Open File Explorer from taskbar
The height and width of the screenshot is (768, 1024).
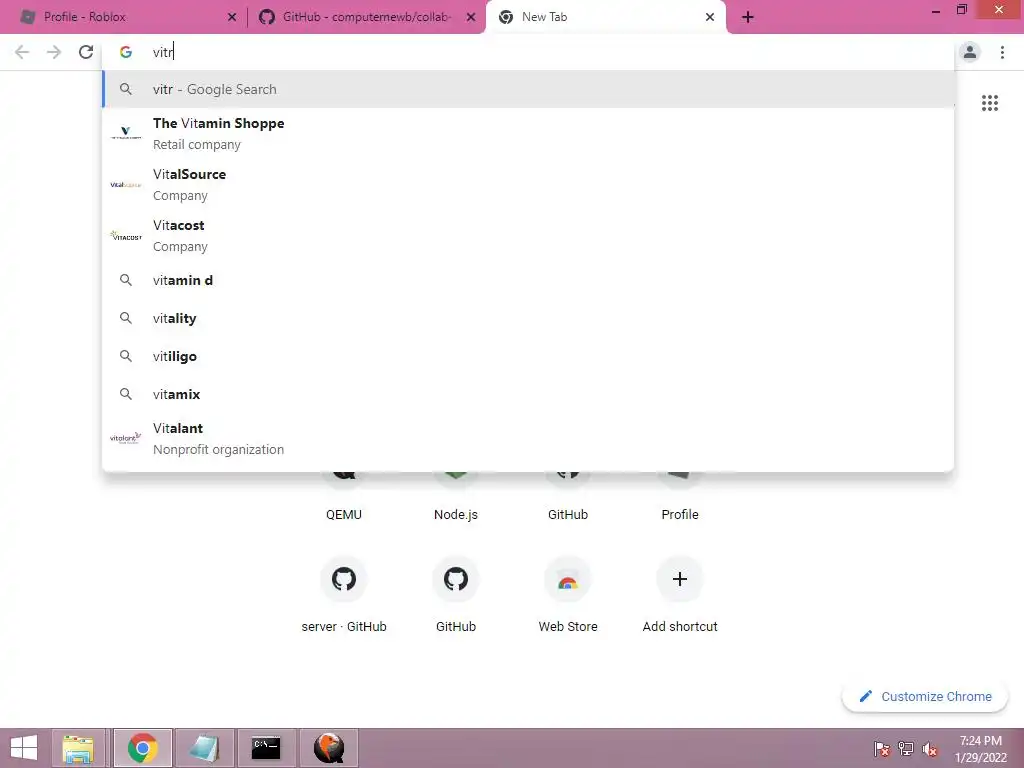tap(78, 748)
